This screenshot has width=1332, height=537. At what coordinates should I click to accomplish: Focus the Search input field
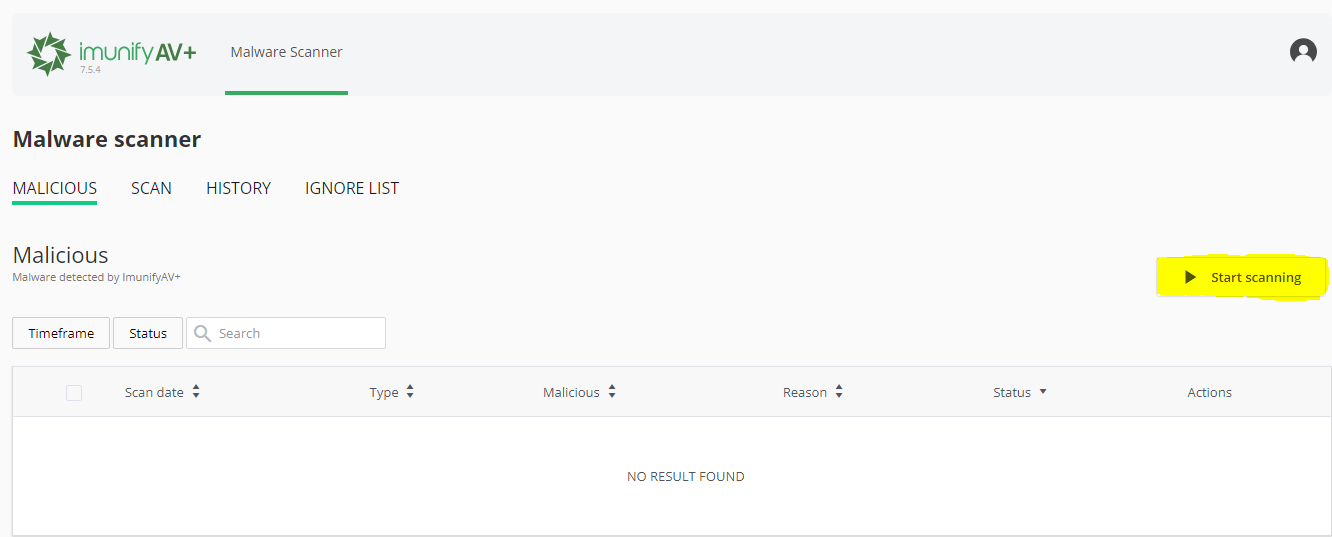286,333
